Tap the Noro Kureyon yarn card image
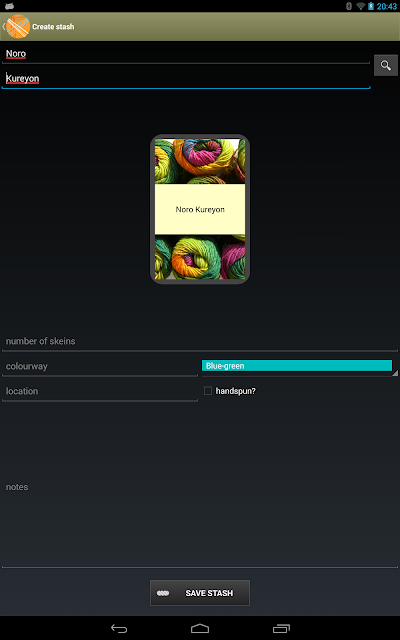The height and width of the screenshot is (640, 400). (200, 209)
